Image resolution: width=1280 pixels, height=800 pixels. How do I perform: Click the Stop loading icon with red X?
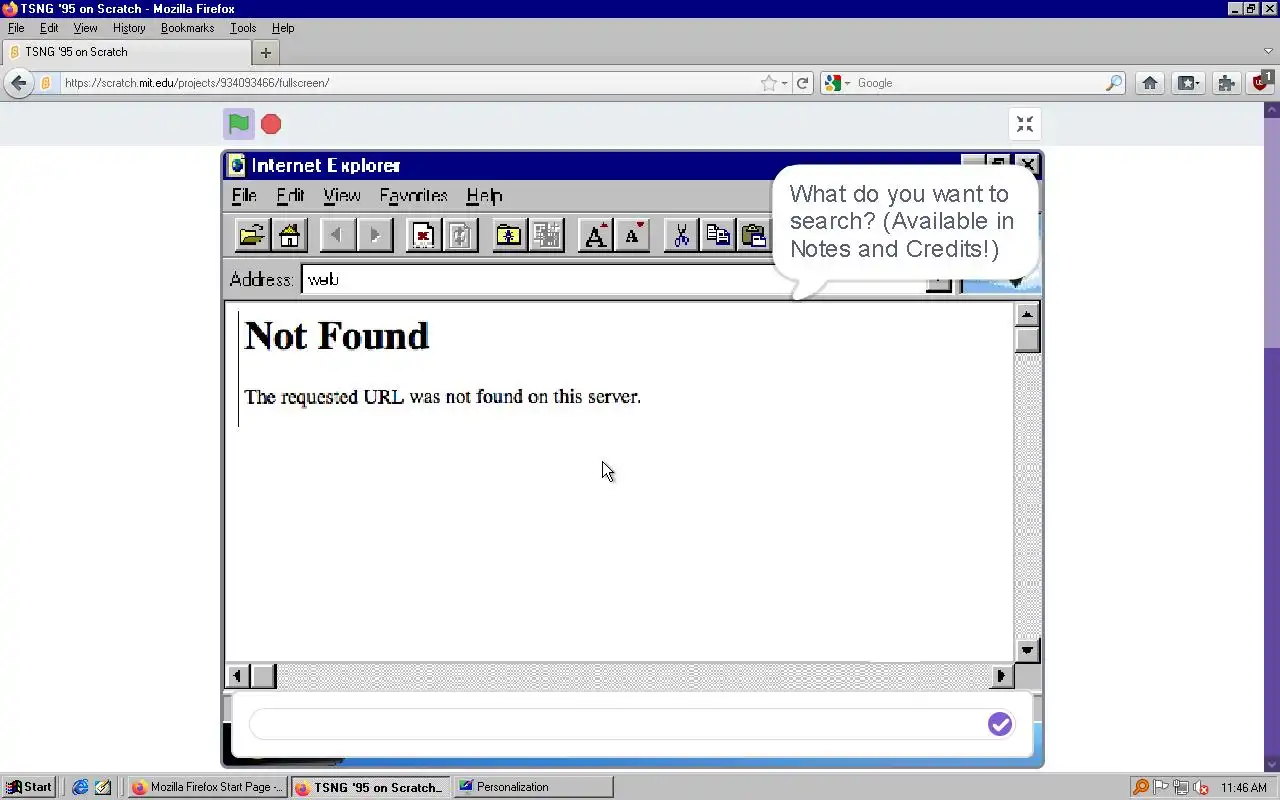pos(423,235)
